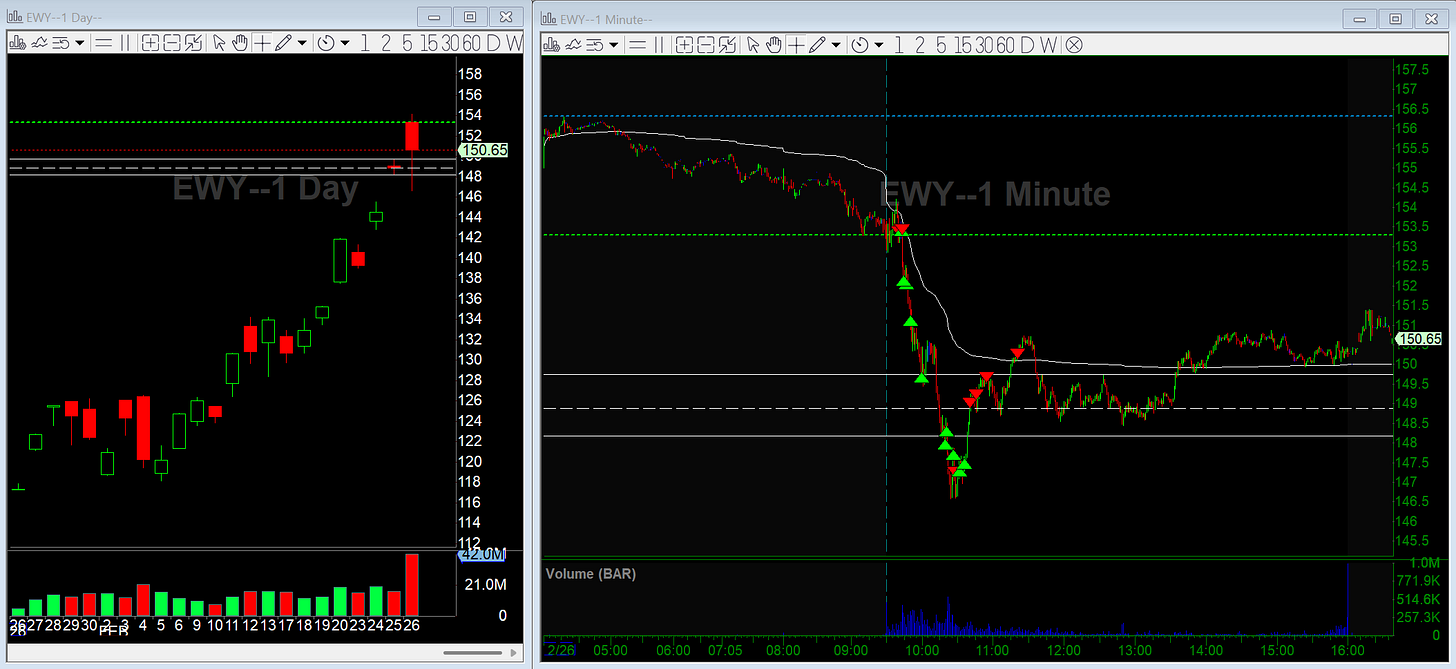Zoom out on the 1 Minute chart
Image resolution: width=1456 pixels, height=669 pixels.
705,45
